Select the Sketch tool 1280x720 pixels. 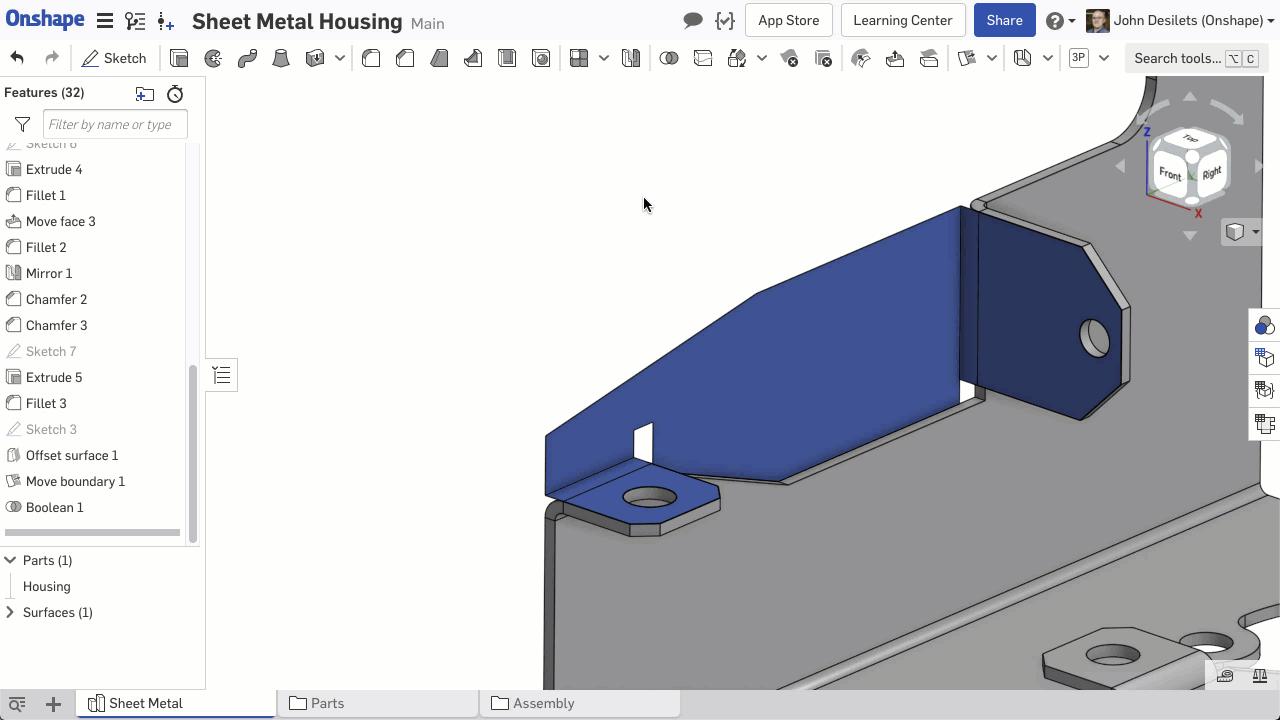tap(115, 58)
